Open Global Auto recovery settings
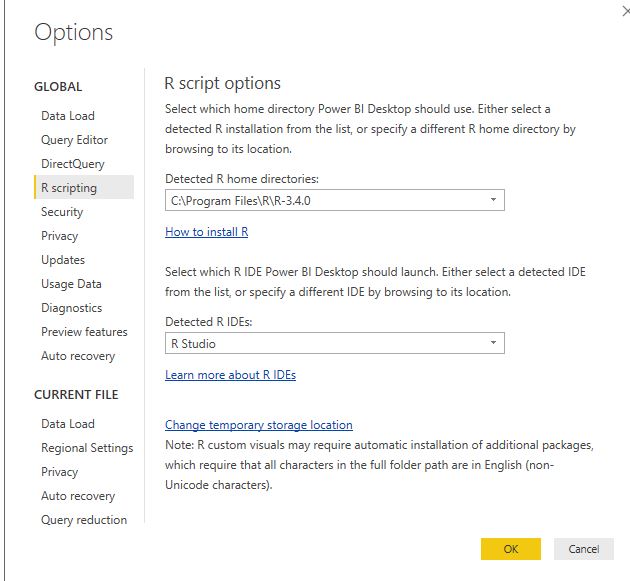630x581 pixels. pyautogui.click(x=78, y=356)
